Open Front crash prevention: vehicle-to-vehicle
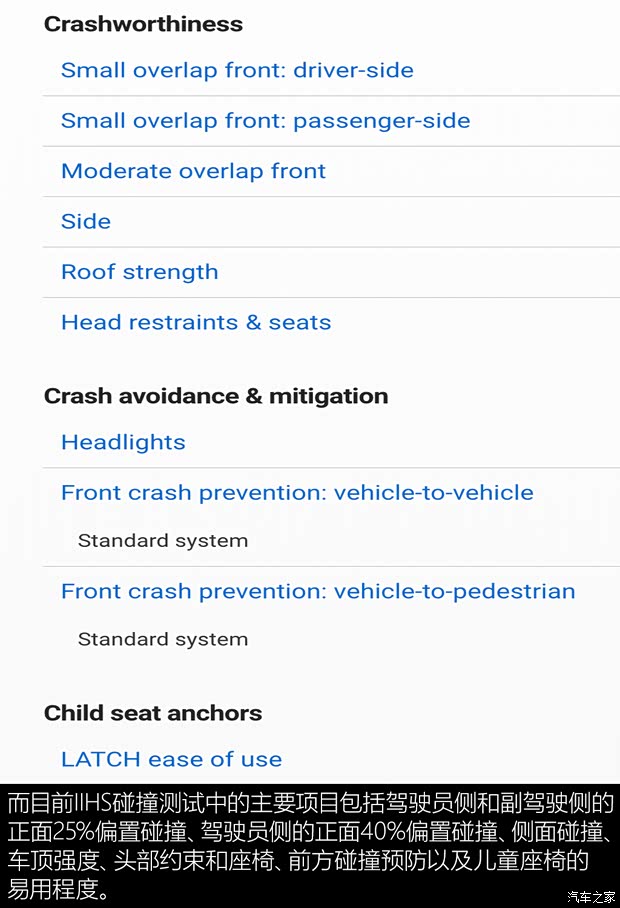The height and width of the screenshot is (908, 620). coord(297,492)
